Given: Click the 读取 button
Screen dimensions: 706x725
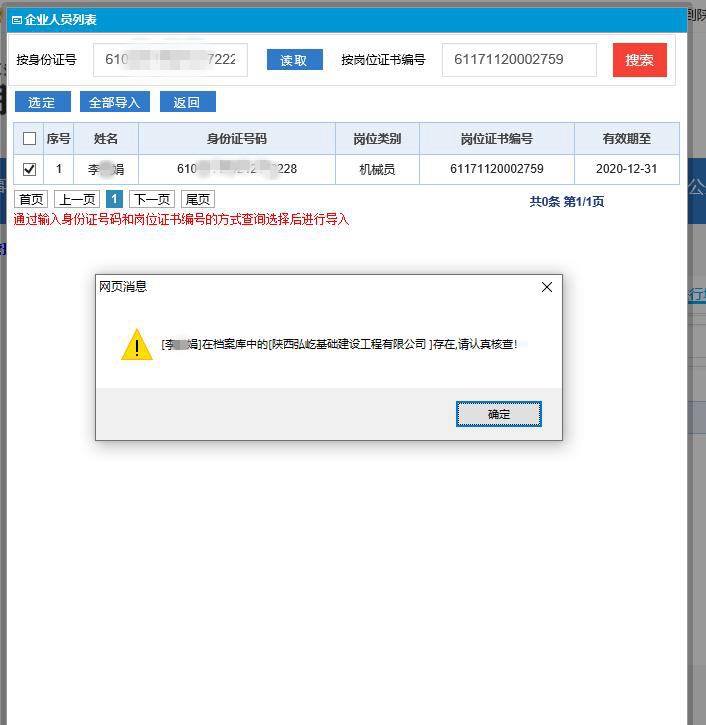Looking at the screenshot, I should click(x=294, y=60).
